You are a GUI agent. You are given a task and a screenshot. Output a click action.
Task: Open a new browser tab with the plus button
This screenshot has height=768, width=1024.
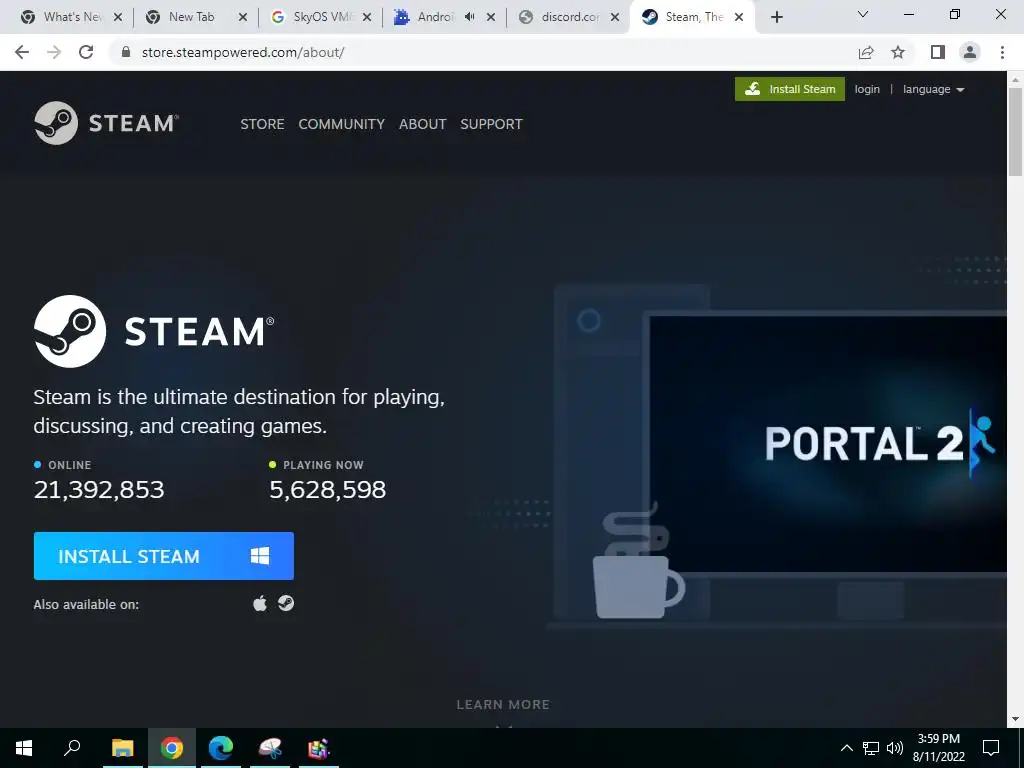click(x=776, y=17)
